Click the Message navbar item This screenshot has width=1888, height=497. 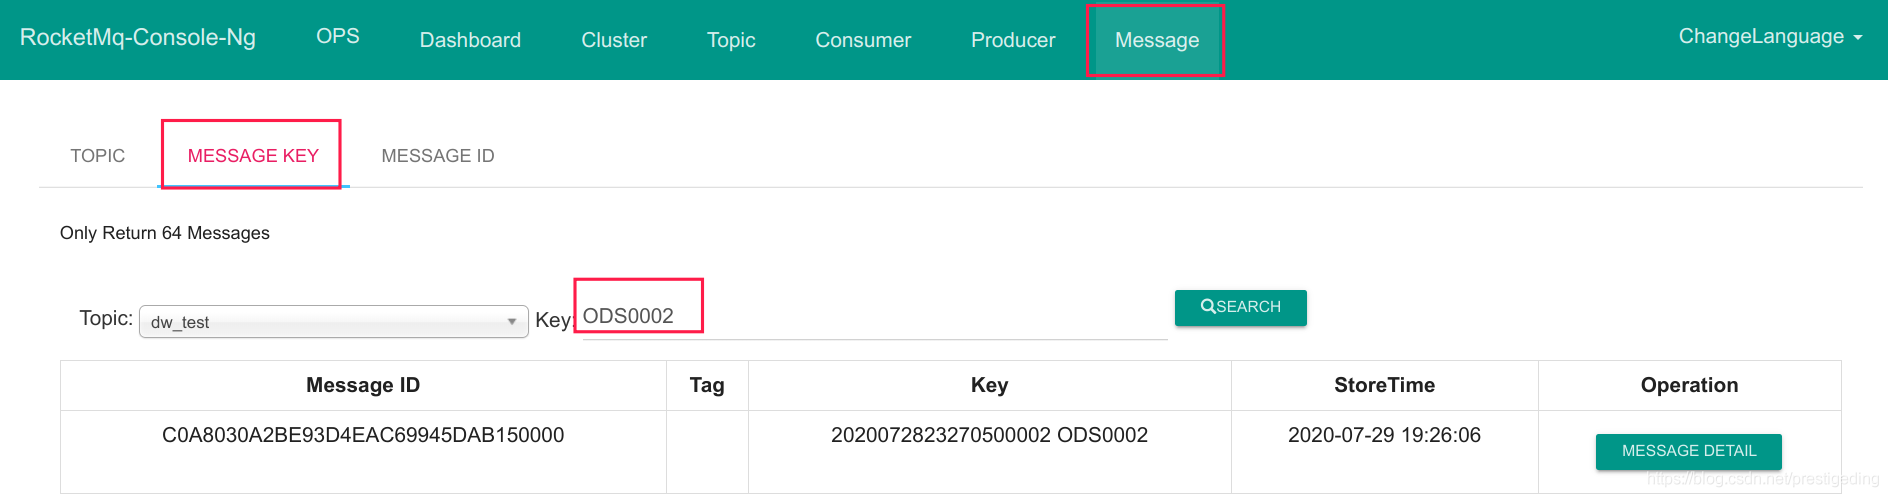click(1157, 40)
